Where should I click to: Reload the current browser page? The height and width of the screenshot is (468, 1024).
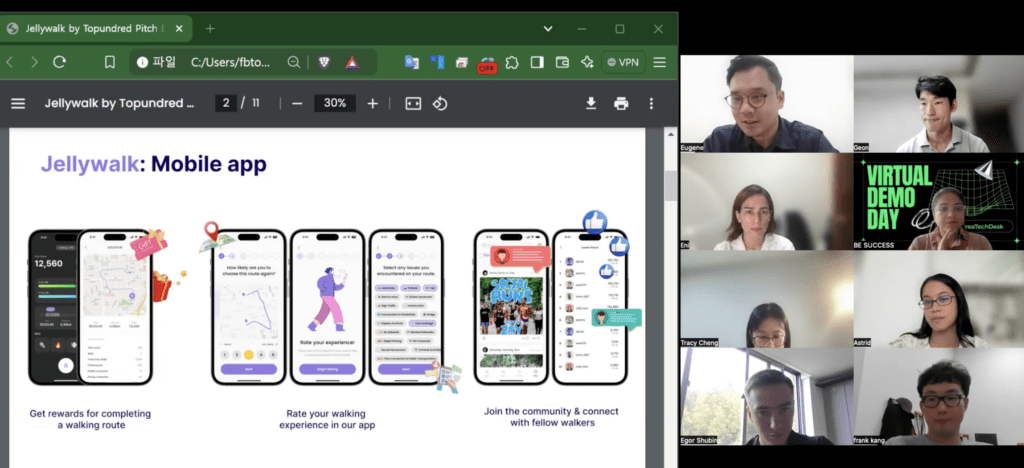[x=59, y=62]
